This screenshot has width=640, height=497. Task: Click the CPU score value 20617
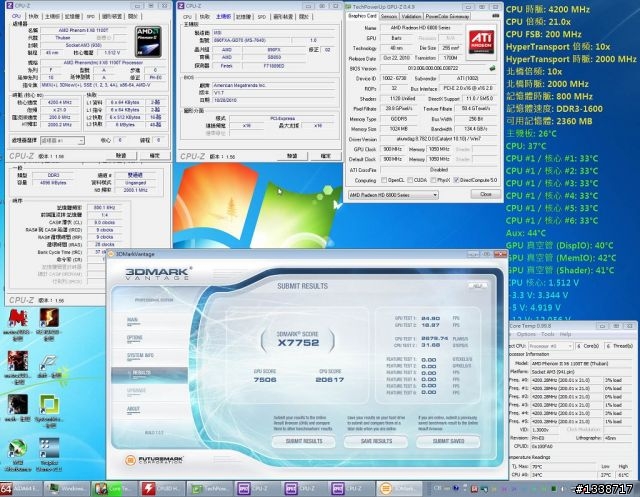[x=330, y=379]
